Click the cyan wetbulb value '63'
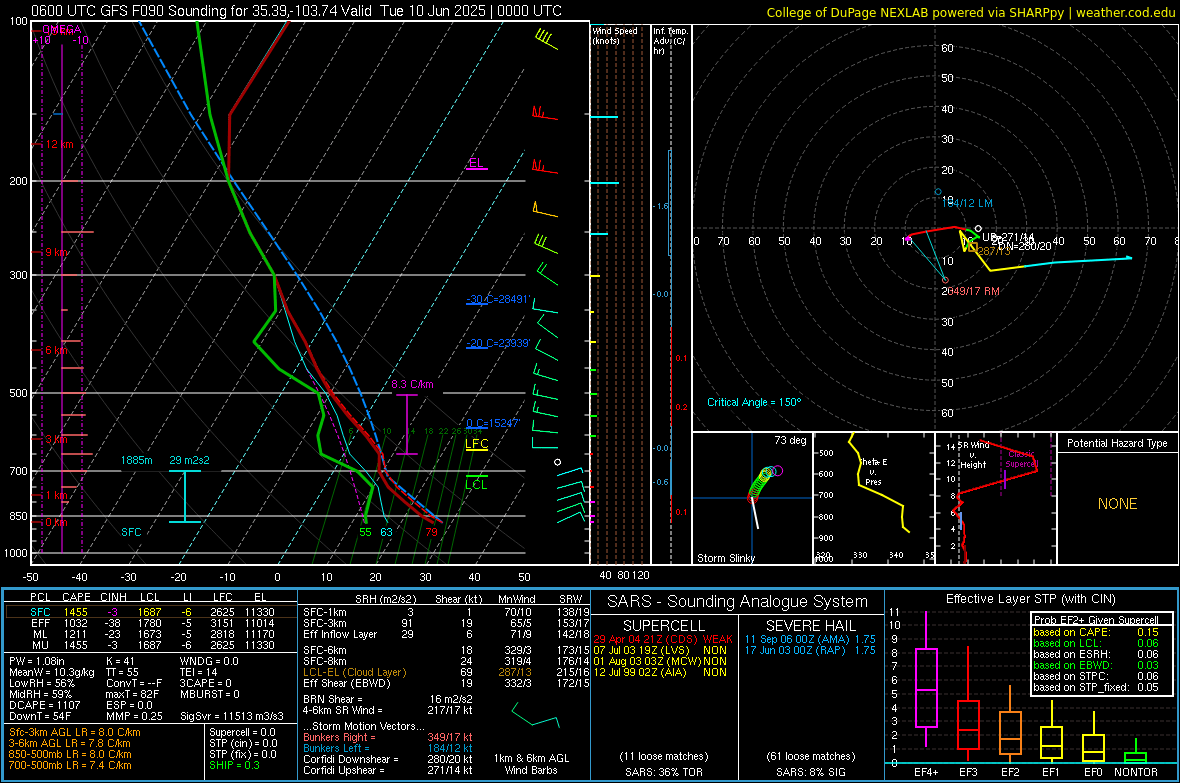The height and width of the screenshot is (783, 1180). pos(386,532)
